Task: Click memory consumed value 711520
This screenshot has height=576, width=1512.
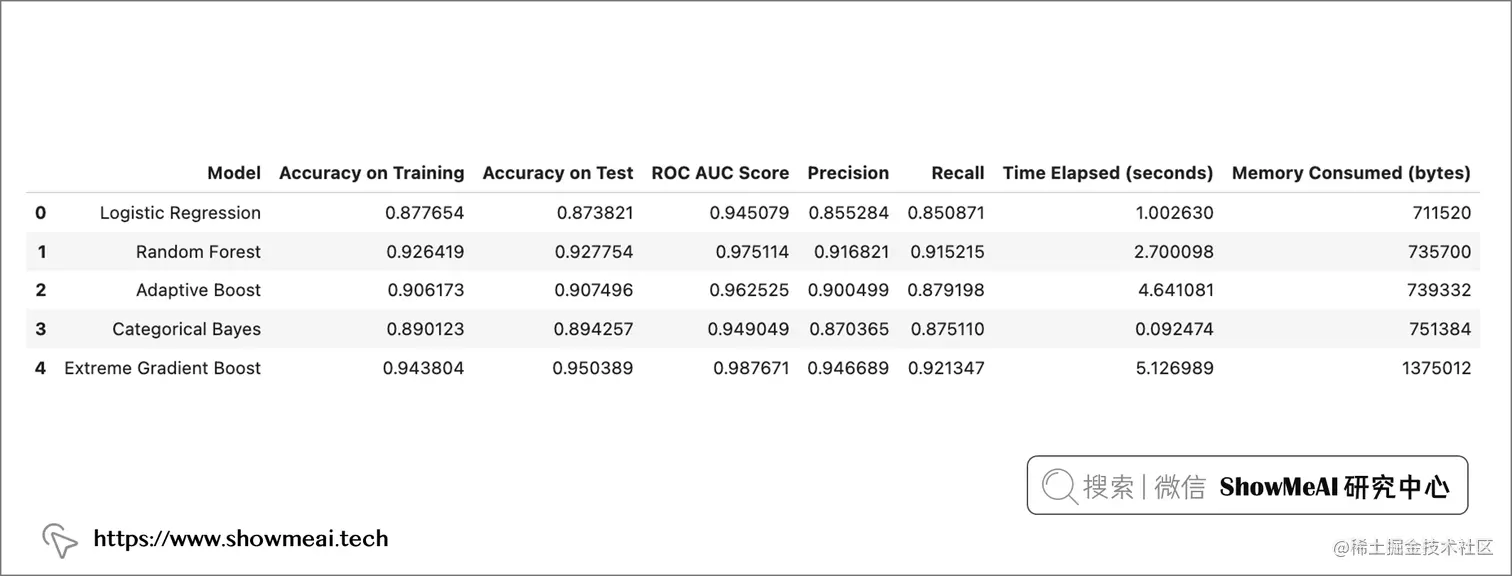Action: point(1443,213)
